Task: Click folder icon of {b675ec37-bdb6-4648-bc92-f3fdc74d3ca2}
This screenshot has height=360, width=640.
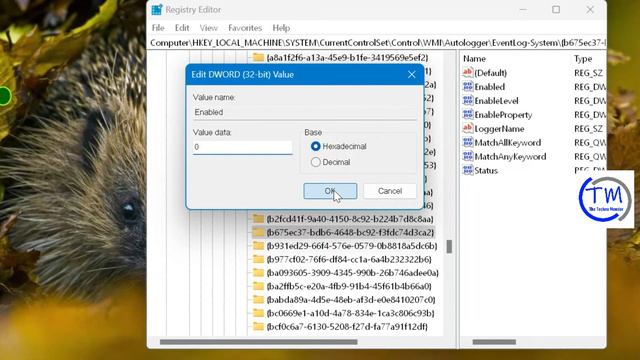Action: [258, 232]
